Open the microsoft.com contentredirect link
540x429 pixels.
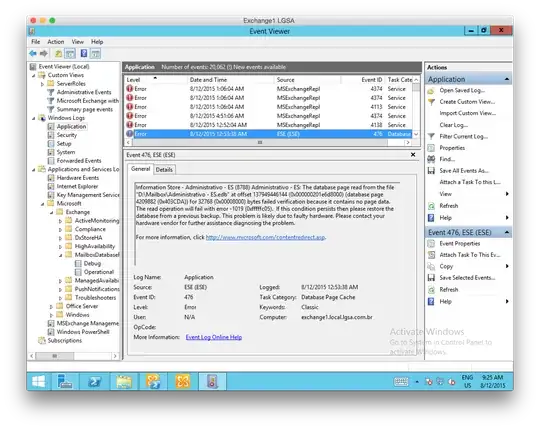coord(265,237)
